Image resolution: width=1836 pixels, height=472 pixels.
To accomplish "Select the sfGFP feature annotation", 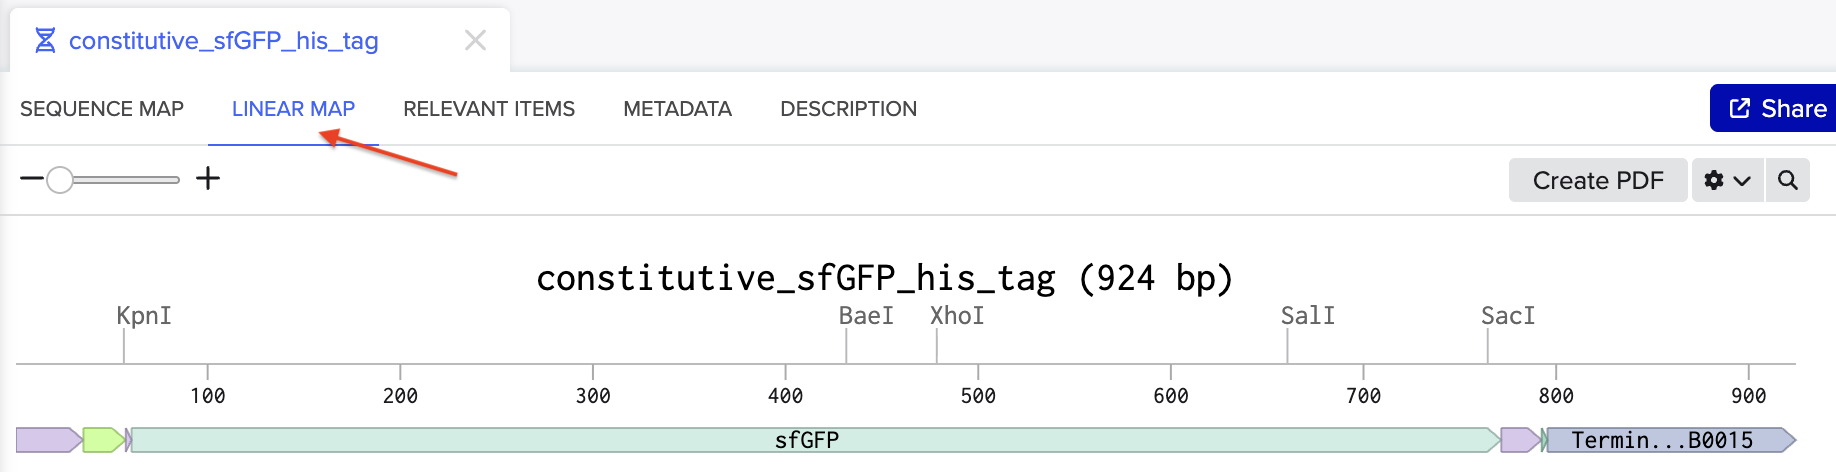I will coord(806,440).
